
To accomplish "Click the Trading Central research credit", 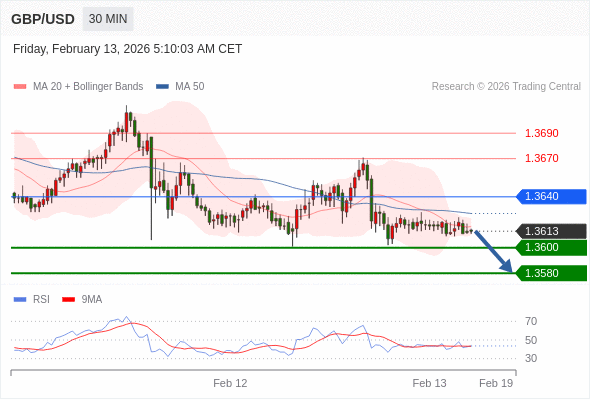I will (x=506, y=87).
